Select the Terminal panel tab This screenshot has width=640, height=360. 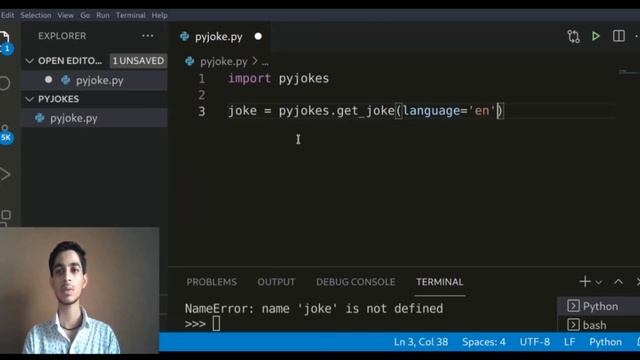440,282
